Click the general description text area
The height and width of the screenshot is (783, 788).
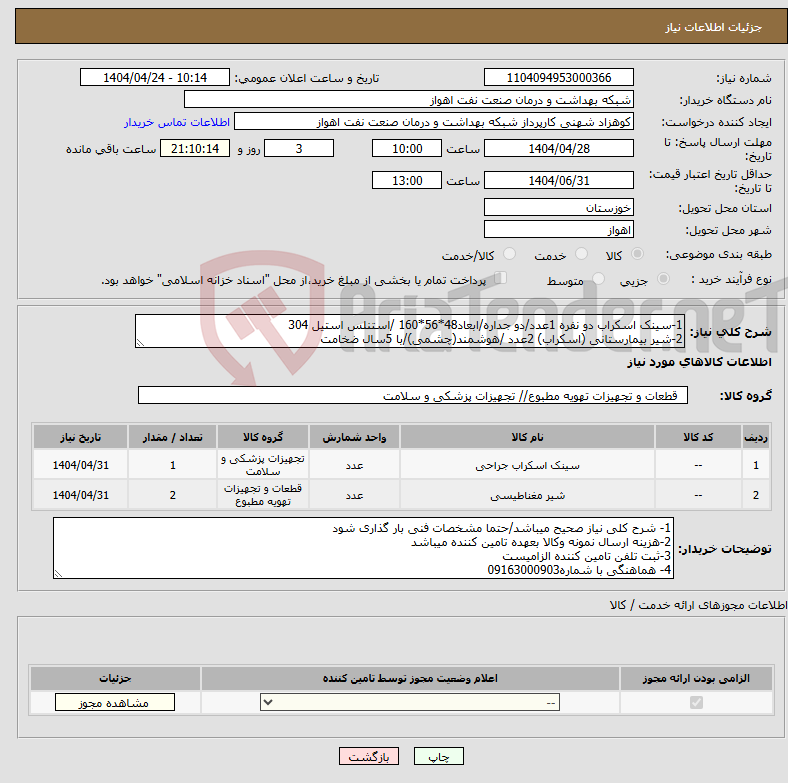click(410, 331)
